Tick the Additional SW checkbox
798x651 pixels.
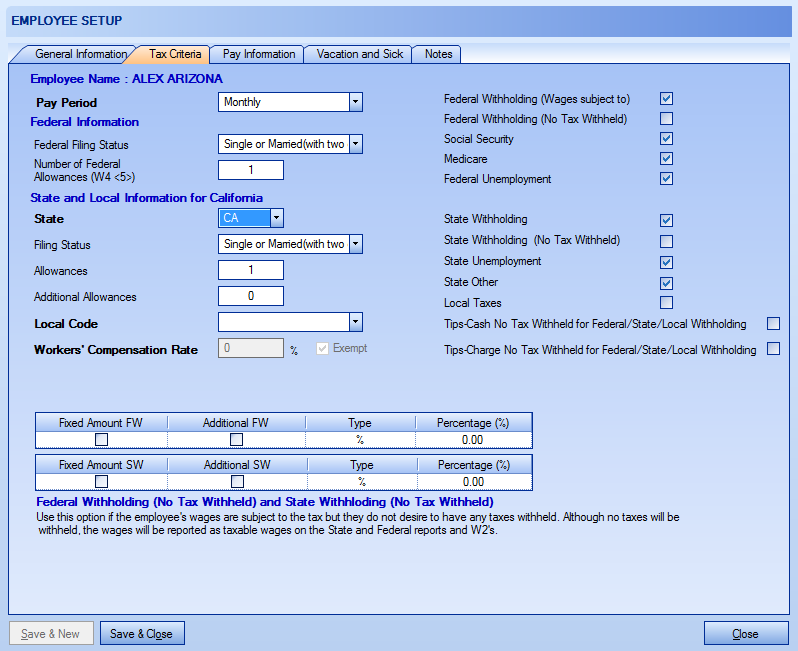(237, 481)
